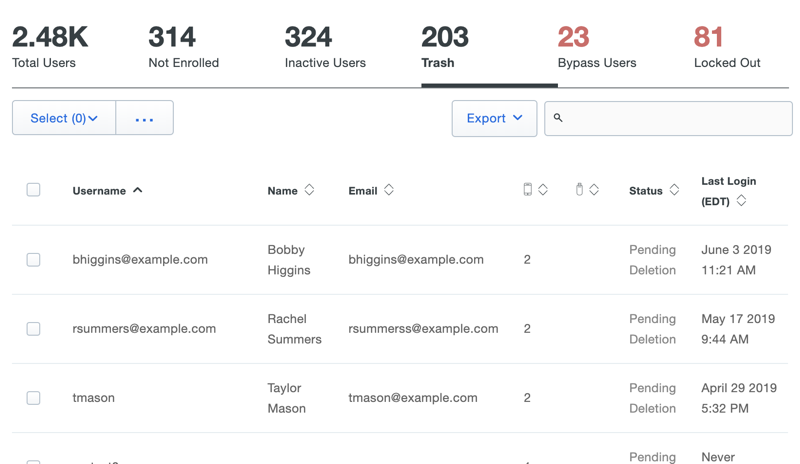Screen dimensions: 800x464
Task: Open the Locked Out tab
Action: [x=727, y=48]
